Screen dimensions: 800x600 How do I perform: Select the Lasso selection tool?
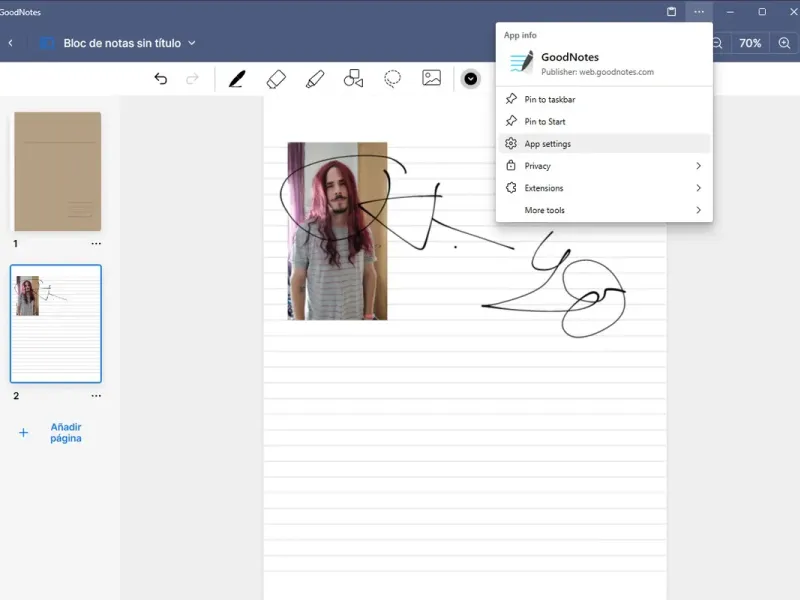[x=393, y=79]
